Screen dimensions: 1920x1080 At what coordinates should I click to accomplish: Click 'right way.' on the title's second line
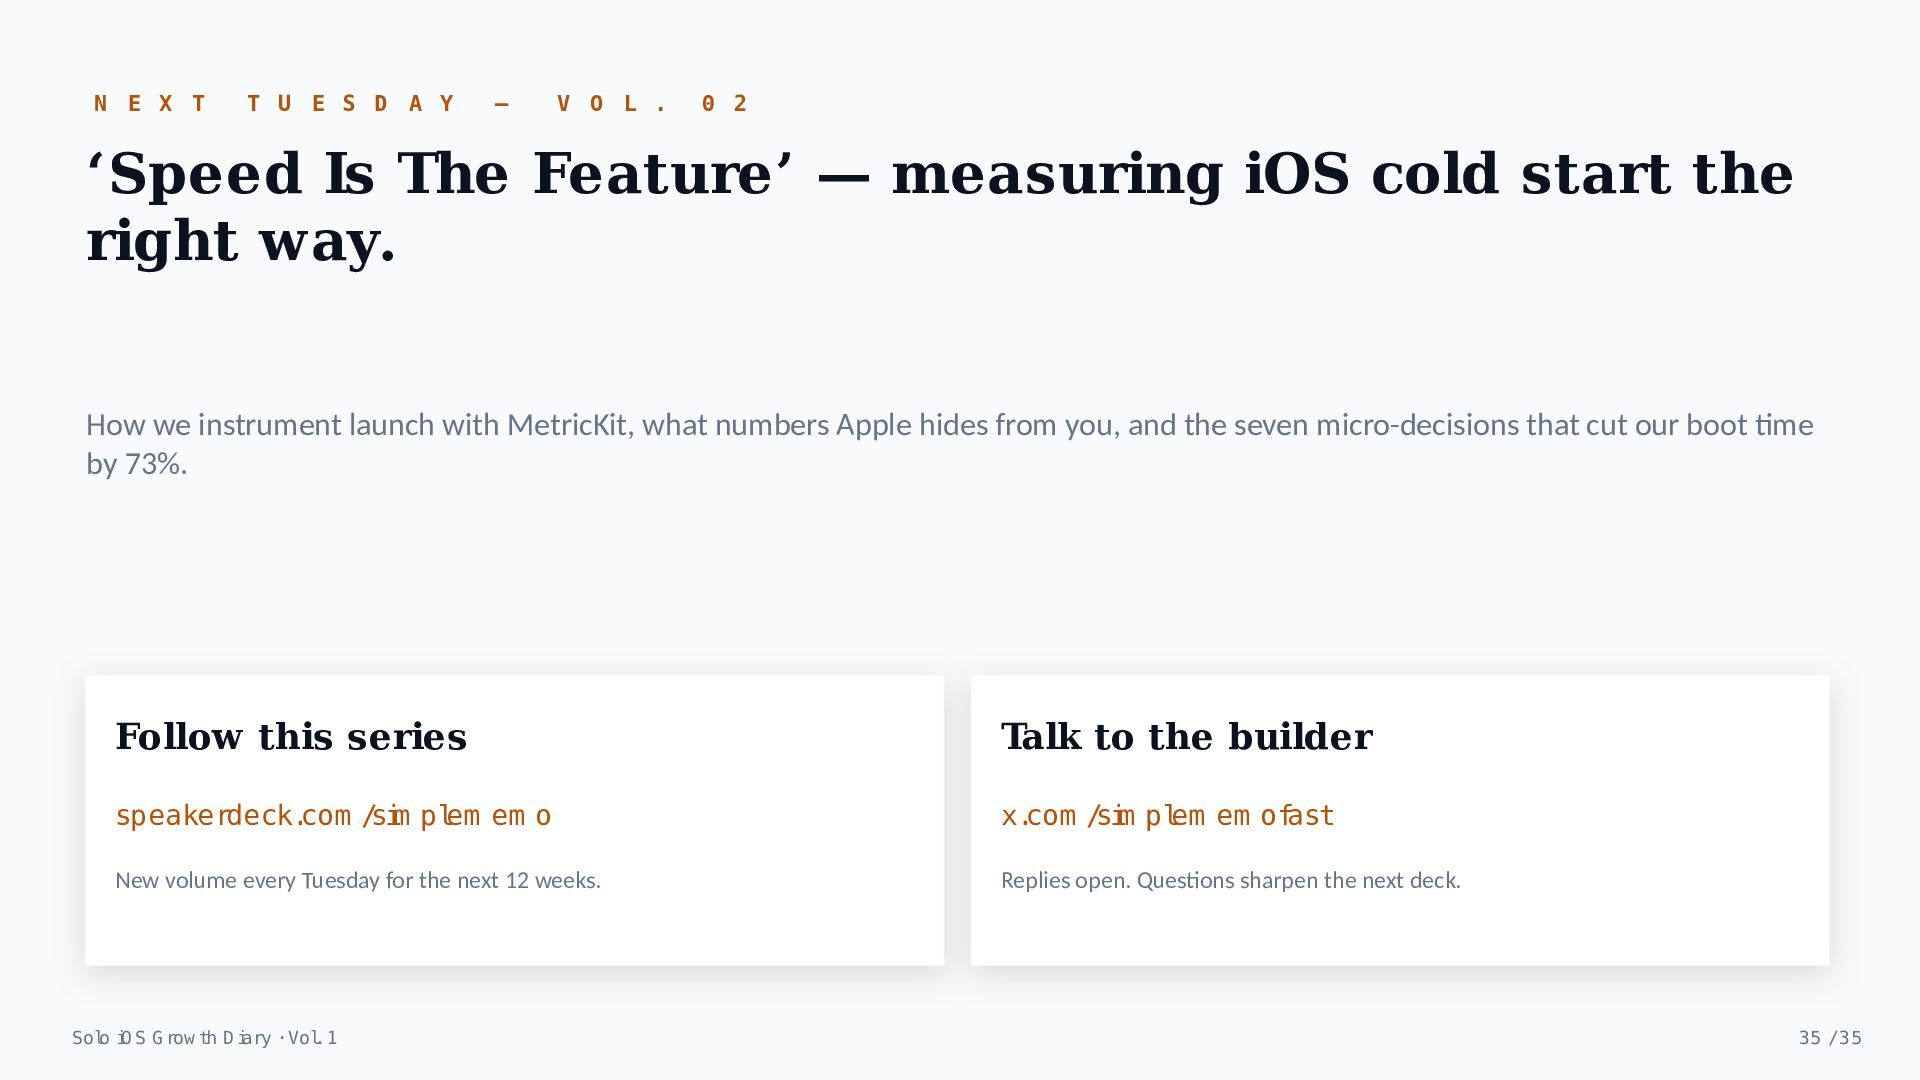[x=241, y=241]
